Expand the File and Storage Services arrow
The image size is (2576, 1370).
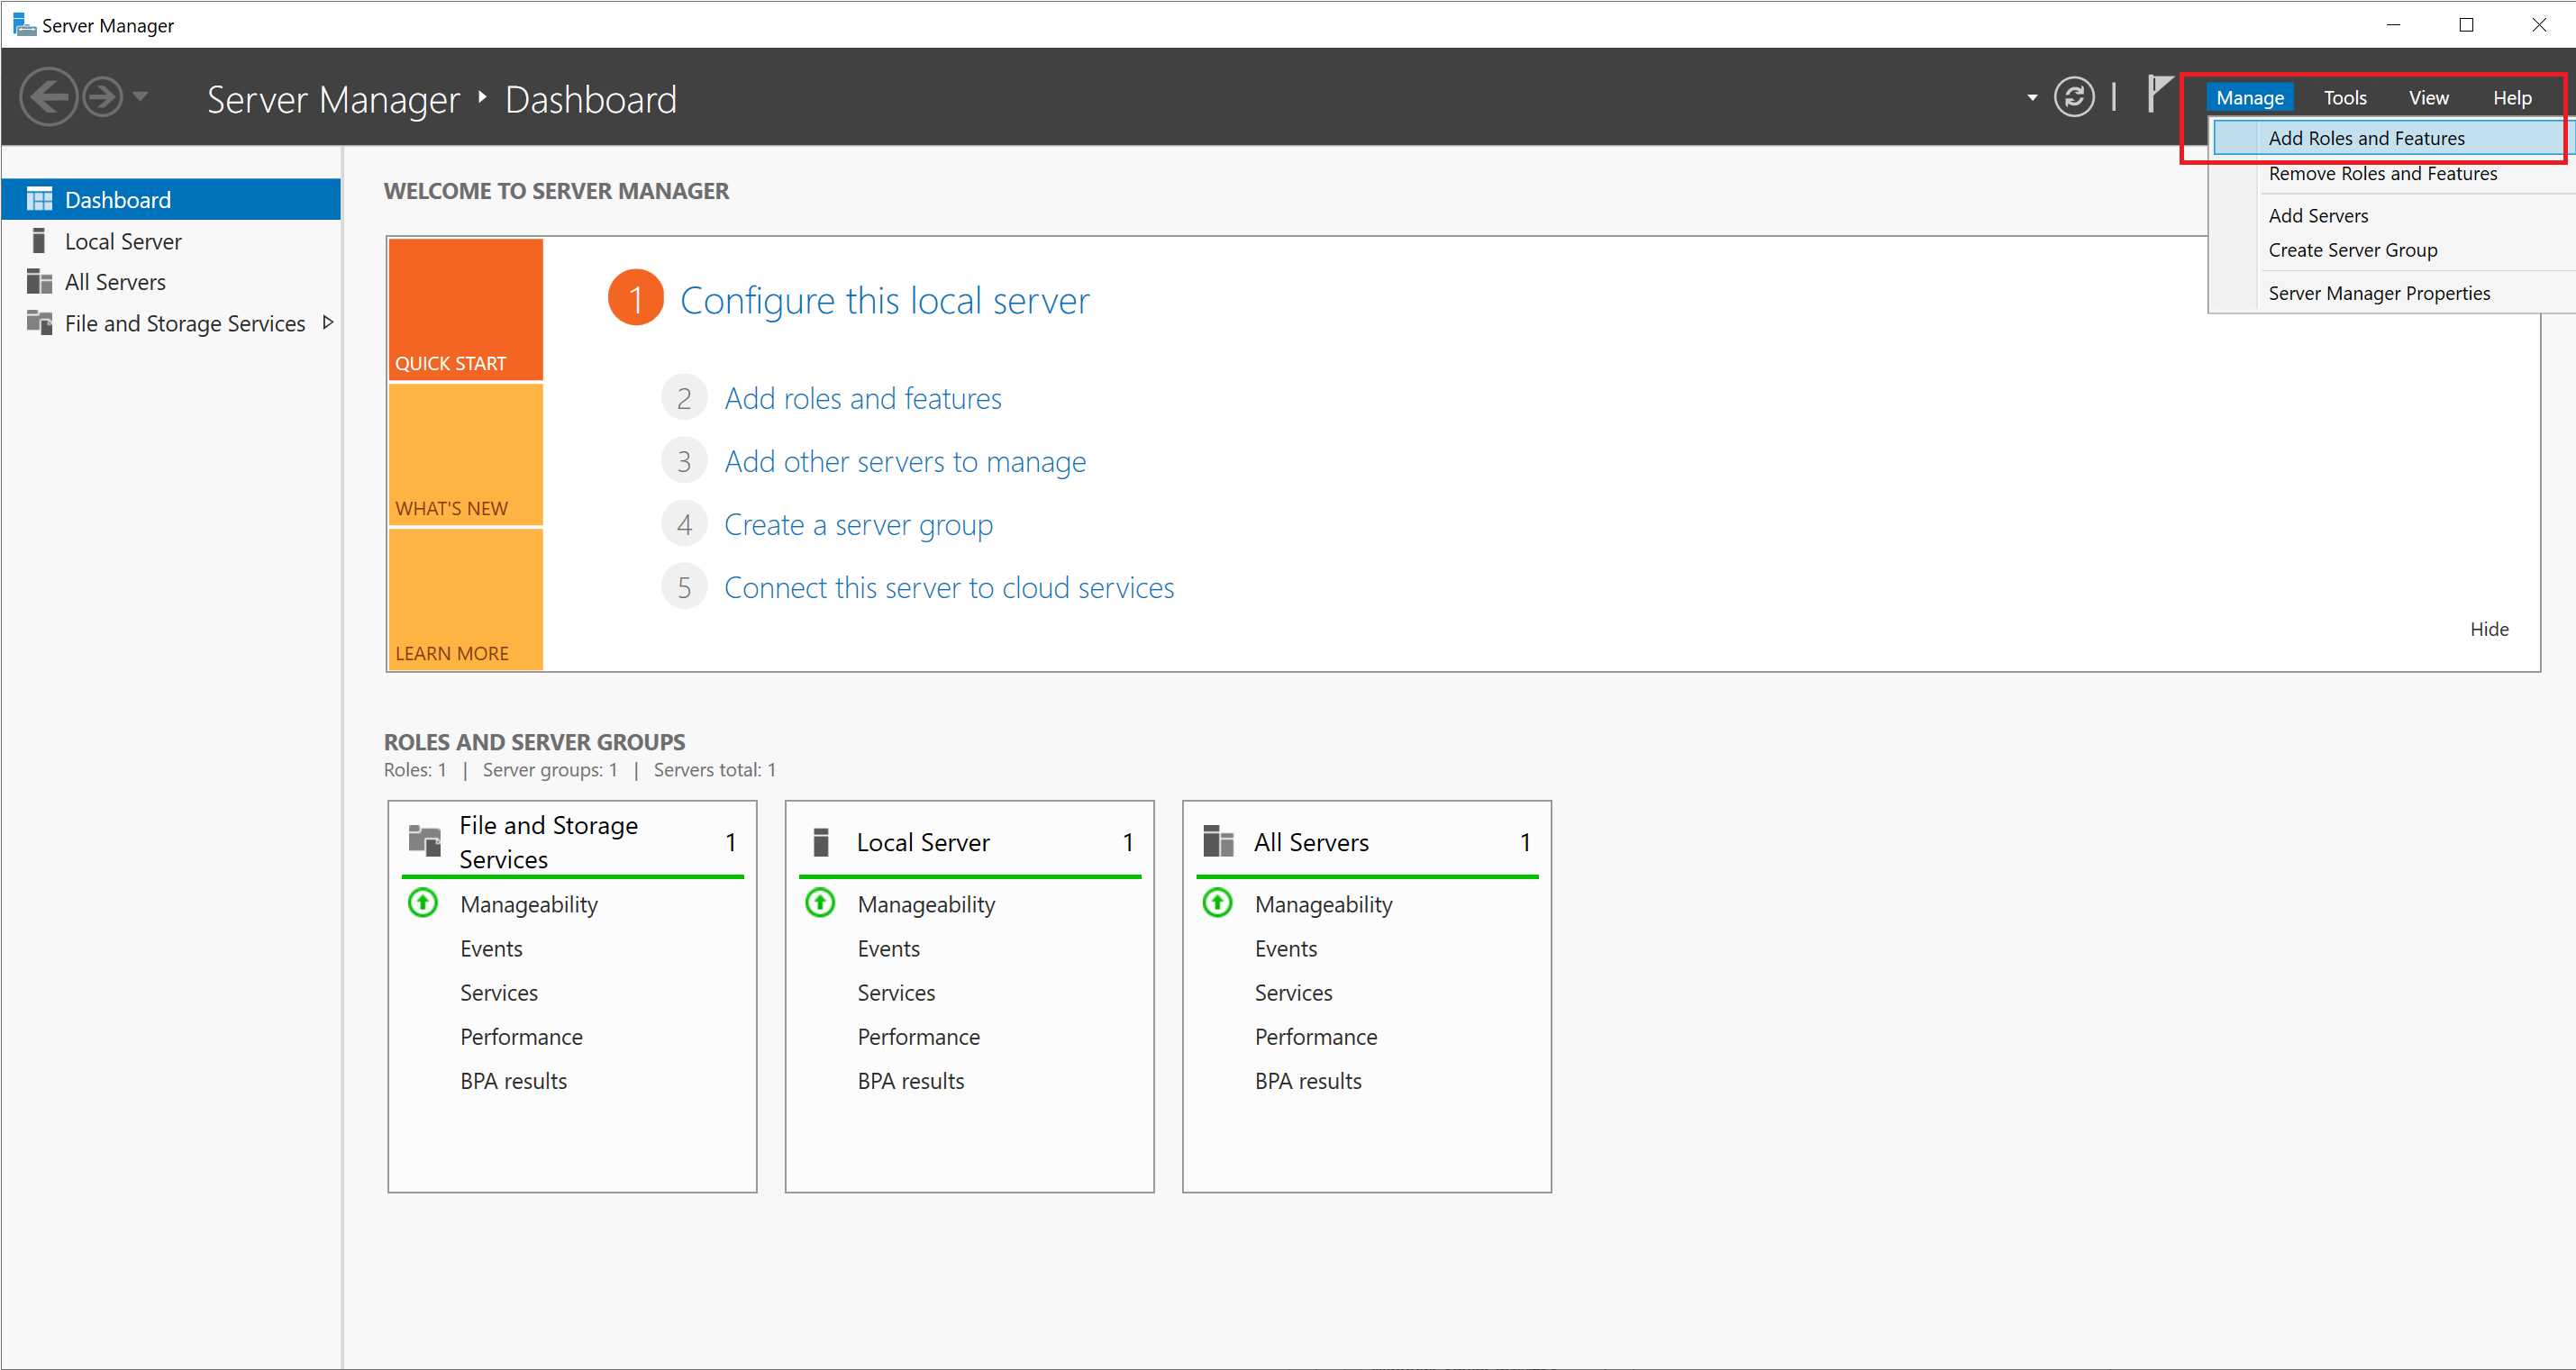tap(327, 323)
